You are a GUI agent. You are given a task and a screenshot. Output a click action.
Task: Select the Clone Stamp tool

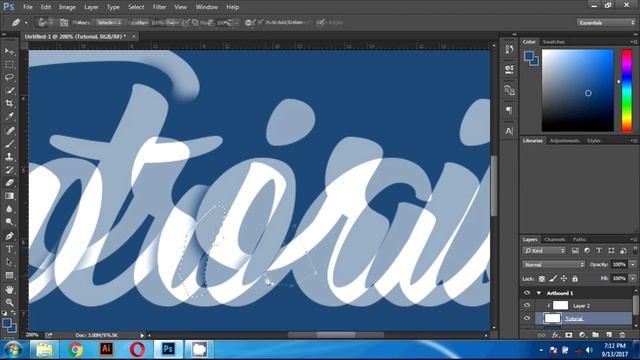9,157
